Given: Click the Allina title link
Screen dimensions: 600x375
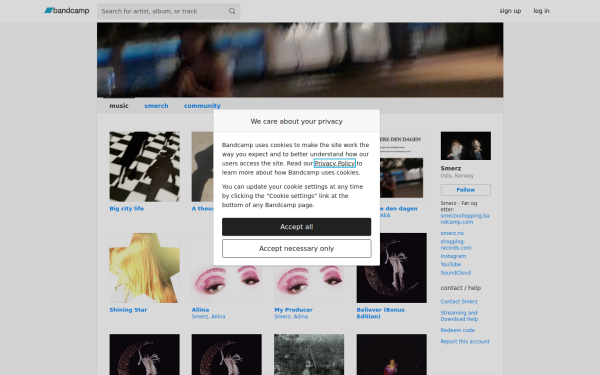Looking at the screenshot, I should (200, 310).
